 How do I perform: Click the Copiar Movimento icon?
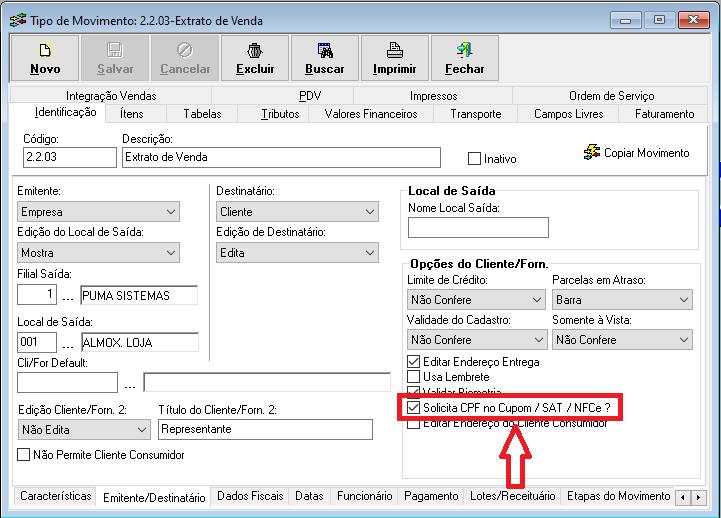point(591,153)
